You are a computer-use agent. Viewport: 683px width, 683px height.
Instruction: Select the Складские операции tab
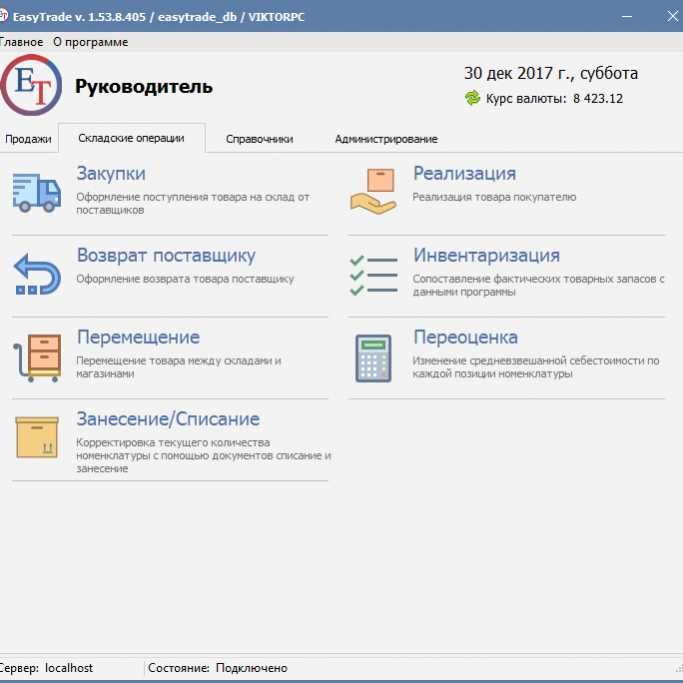(x=132, y=138)
